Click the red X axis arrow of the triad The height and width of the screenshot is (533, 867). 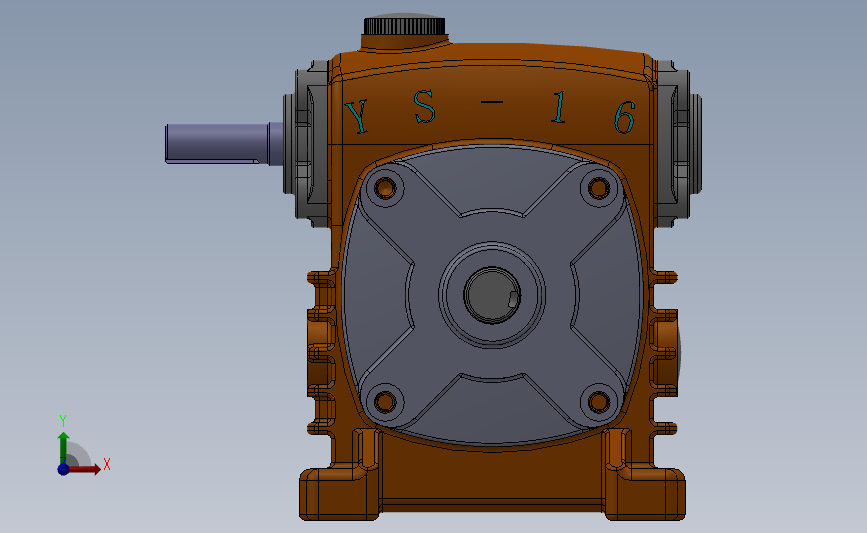(x=83, y=469)
